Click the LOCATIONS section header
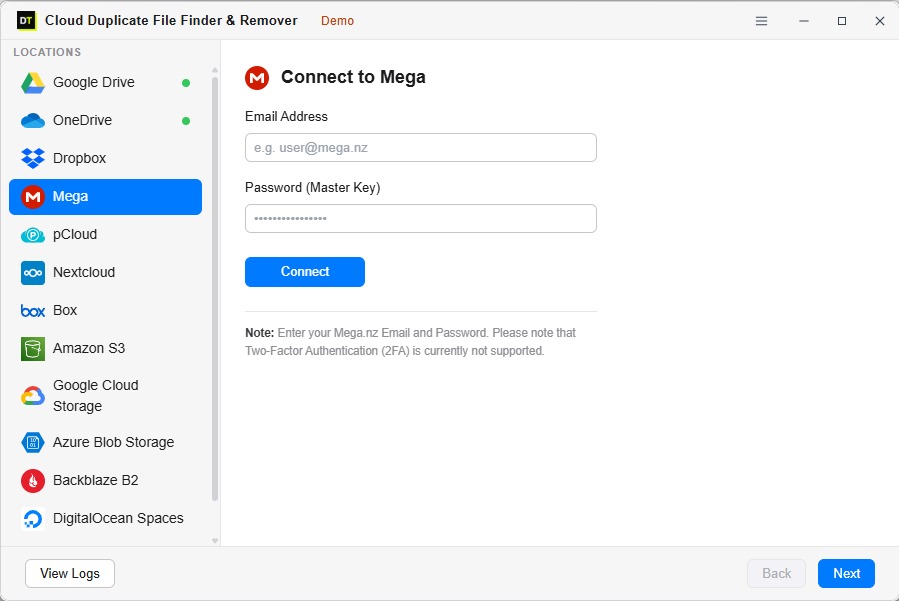This screenshot has height=601, width=899. point(47,52)
